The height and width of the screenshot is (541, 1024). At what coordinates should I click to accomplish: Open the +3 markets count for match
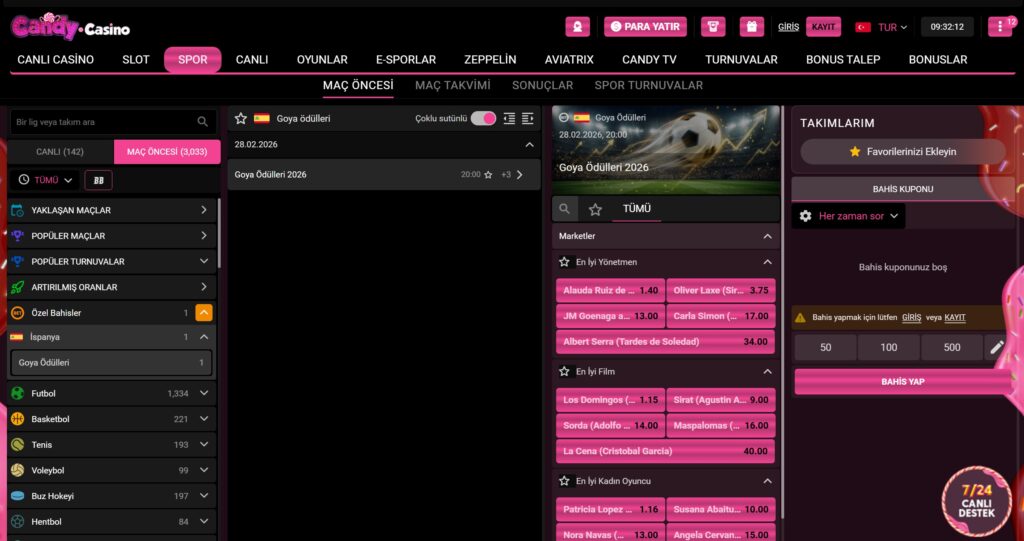coord(506,174)
